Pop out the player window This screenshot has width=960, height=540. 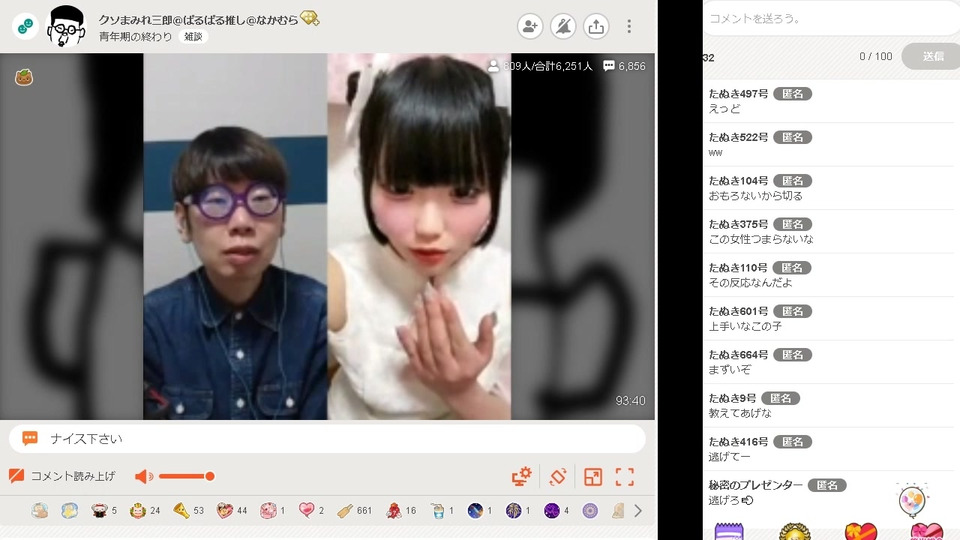click(x=593, y=477)
